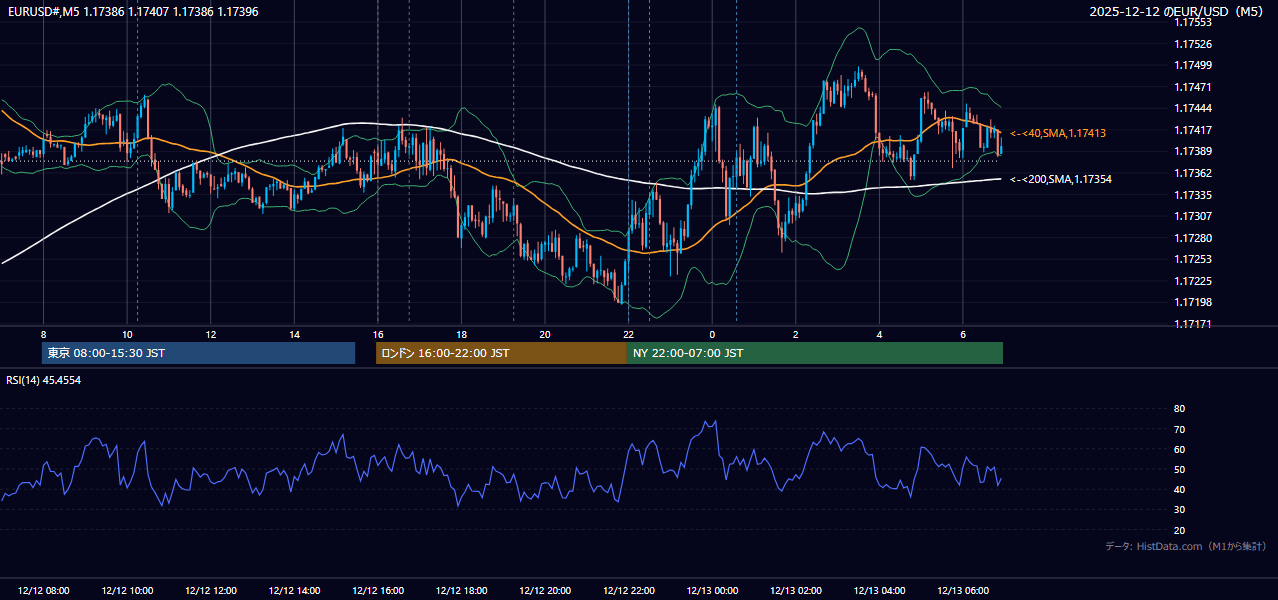Click RSI level 60 on axis
The height and width of the screenshot is (600, 1278).
point(1179,449)
